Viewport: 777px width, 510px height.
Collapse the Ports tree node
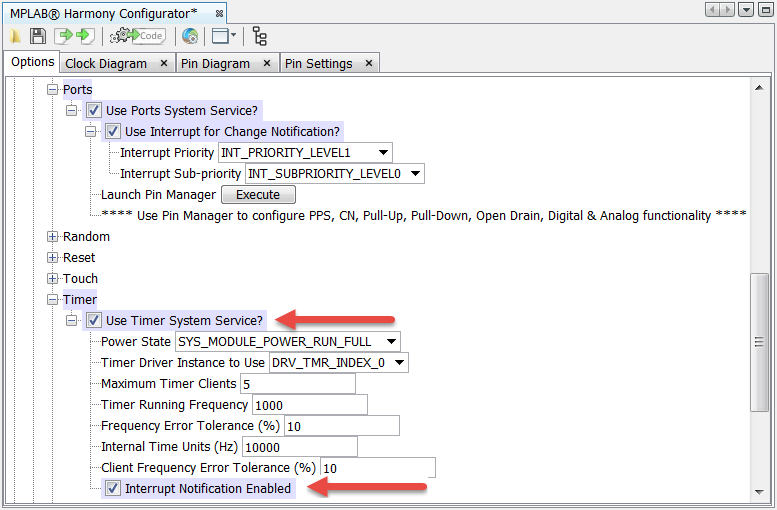(53, 90)
